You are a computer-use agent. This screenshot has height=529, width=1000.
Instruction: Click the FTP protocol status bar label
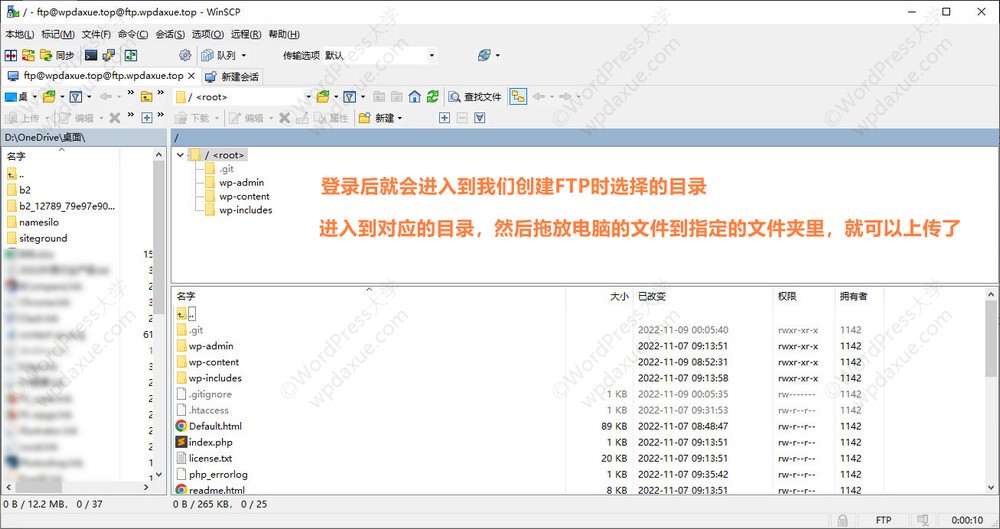883,520
